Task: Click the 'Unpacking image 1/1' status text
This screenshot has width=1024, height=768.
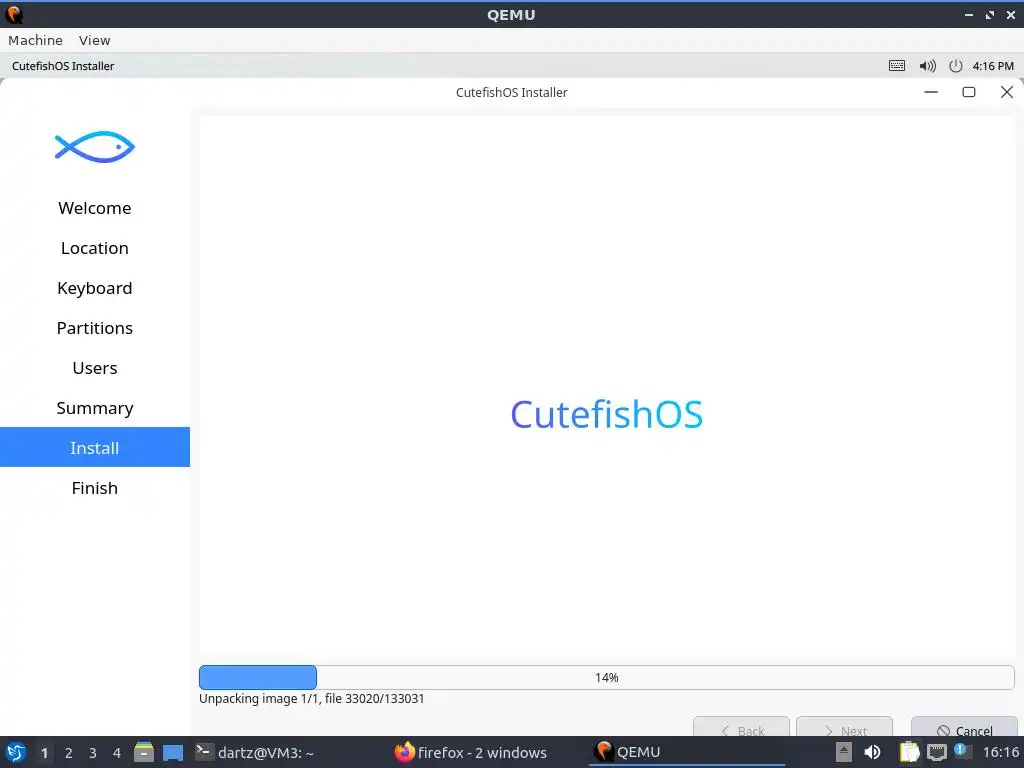Action: pos(312,699)
